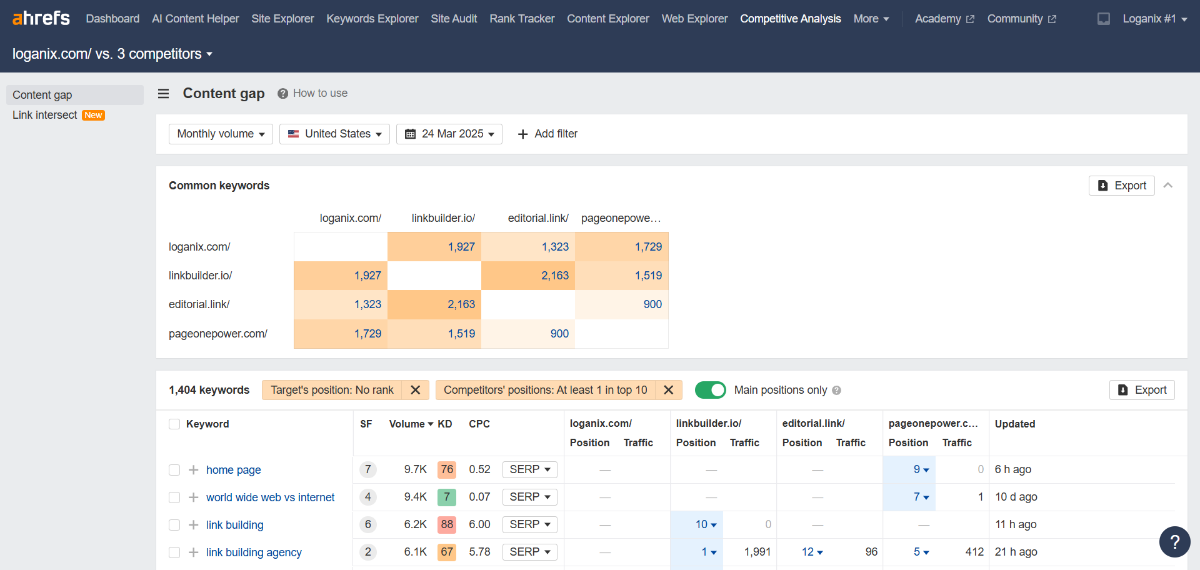Image resolution: width=1200 pixels, height=570 pixels.
Task: Open loganix.com/ vs. 3 competitors dropdown
Action: (x=112, y=54)
